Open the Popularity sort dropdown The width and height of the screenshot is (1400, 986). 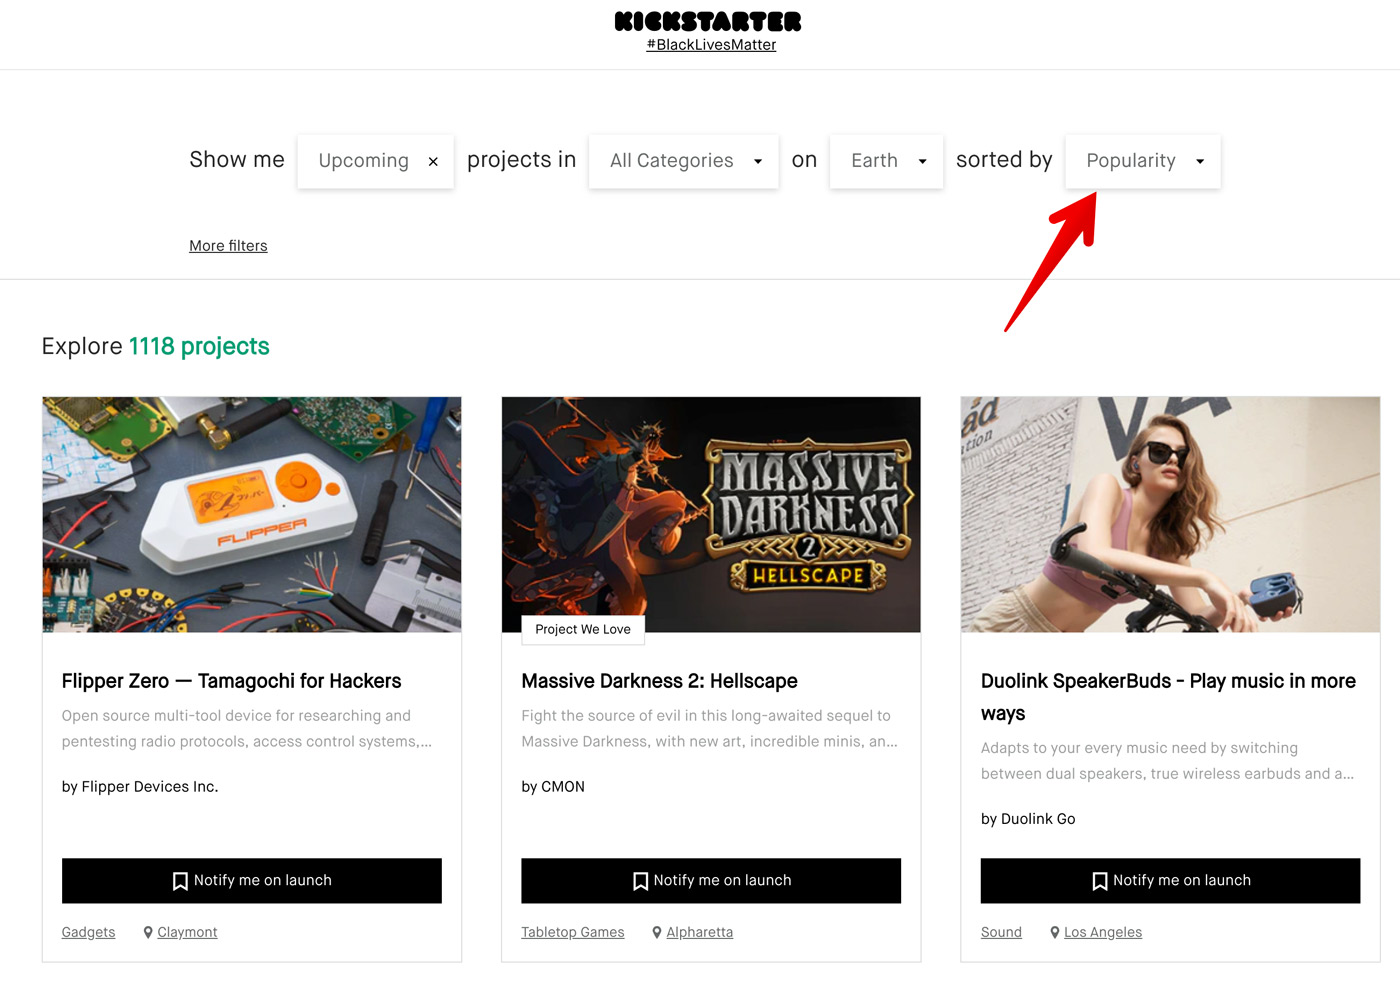click(1143, 161)
